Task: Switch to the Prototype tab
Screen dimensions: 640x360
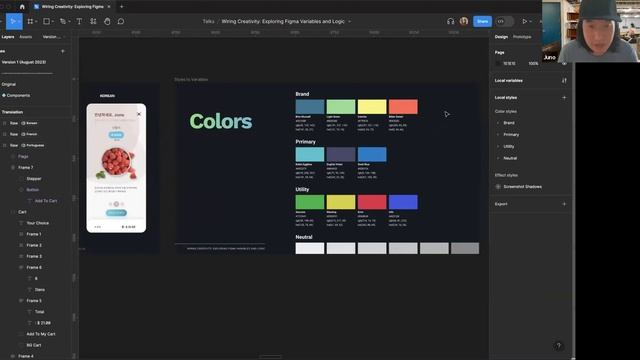Action: (522, 37)
